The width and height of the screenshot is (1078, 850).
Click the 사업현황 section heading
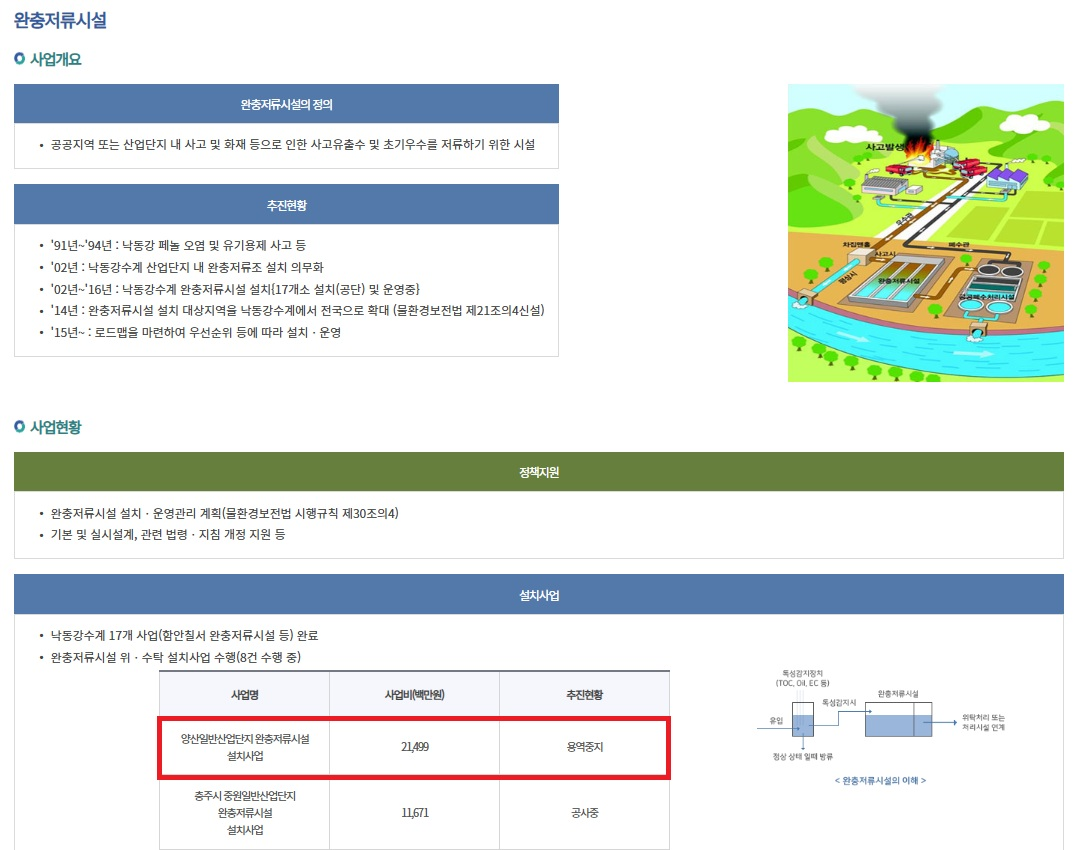coord(56,427)
